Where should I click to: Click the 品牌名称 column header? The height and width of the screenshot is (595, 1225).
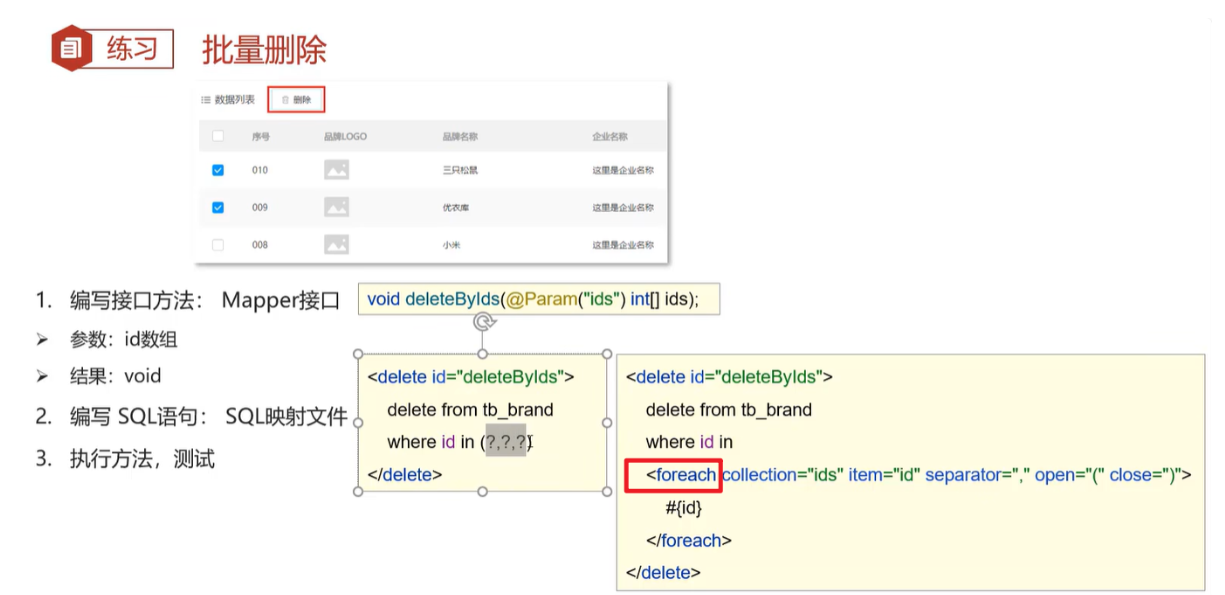click(459, 136)
